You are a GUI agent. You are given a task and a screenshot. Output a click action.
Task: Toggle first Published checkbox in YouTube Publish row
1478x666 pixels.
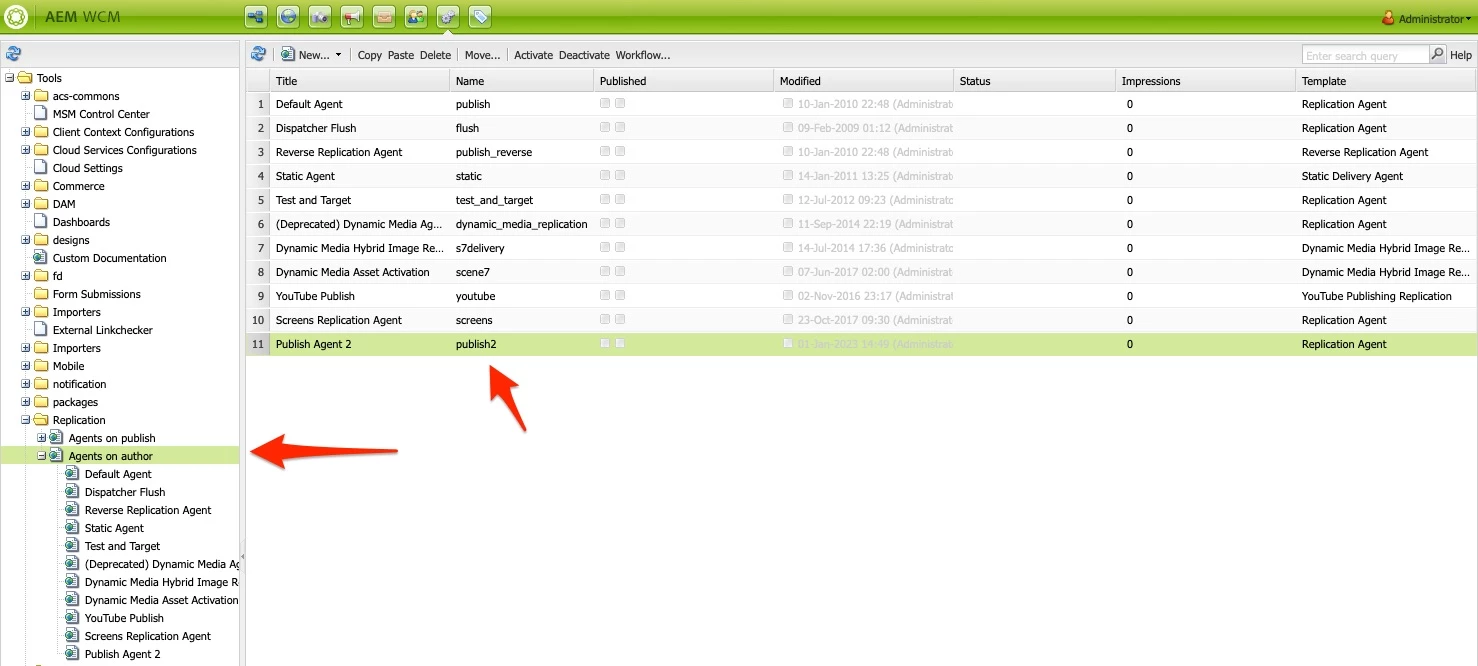pos(605,295)
